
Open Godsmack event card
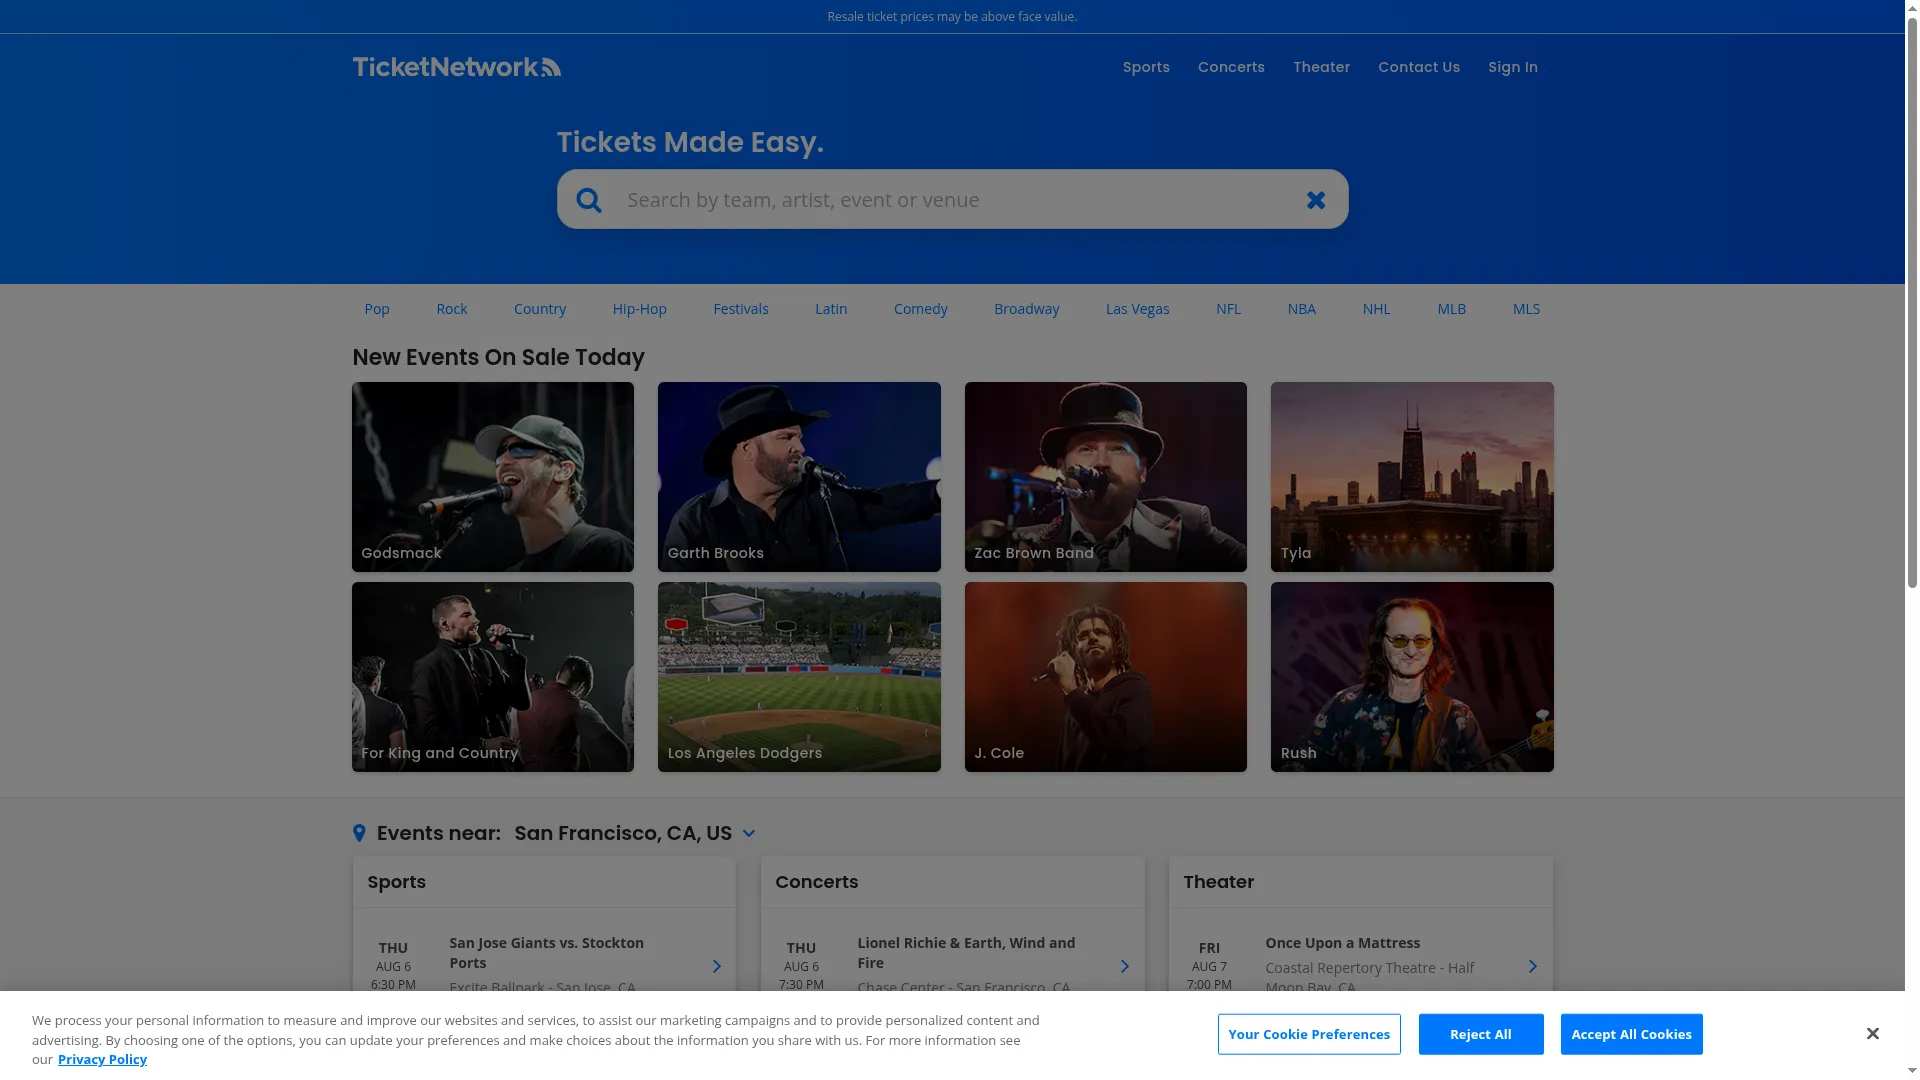(492, 477)
